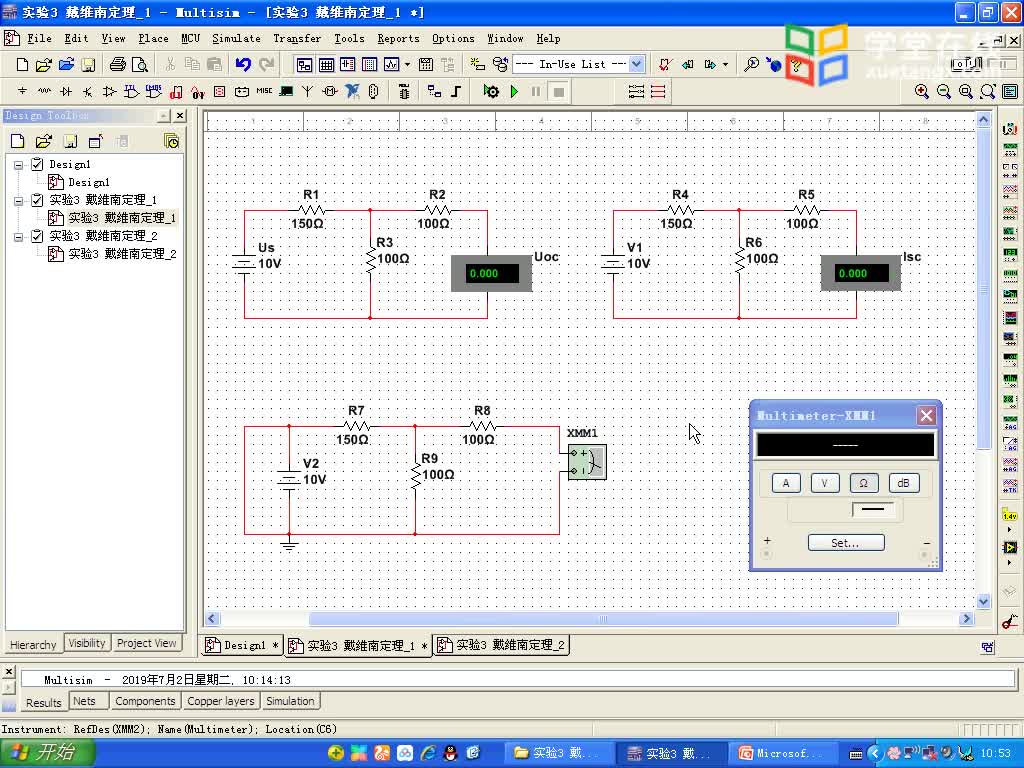Switch the multimeter to decibel mode dB
The width and height of the screenshot is (1024, 768).
[x=903, y=483]
